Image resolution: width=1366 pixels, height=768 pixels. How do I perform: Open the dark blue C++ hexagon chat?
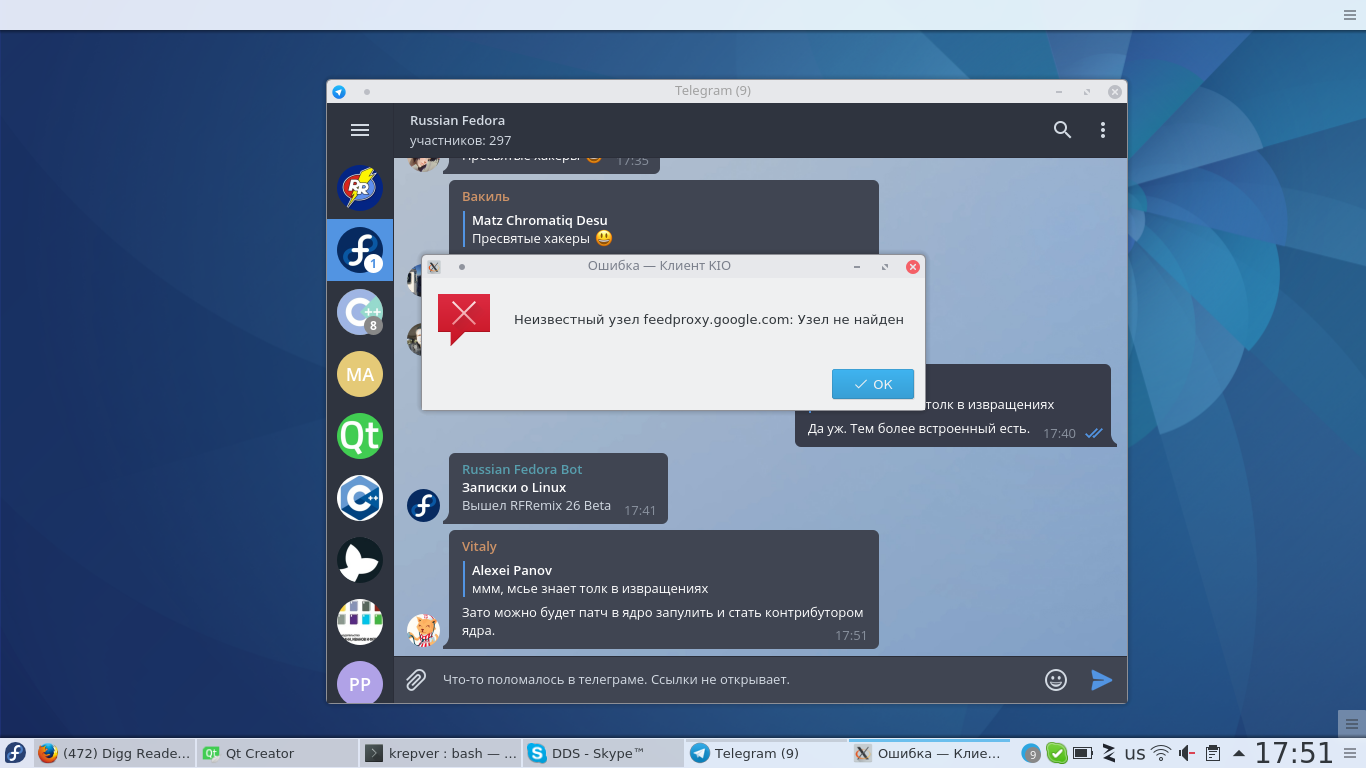(x=360, y=498)
